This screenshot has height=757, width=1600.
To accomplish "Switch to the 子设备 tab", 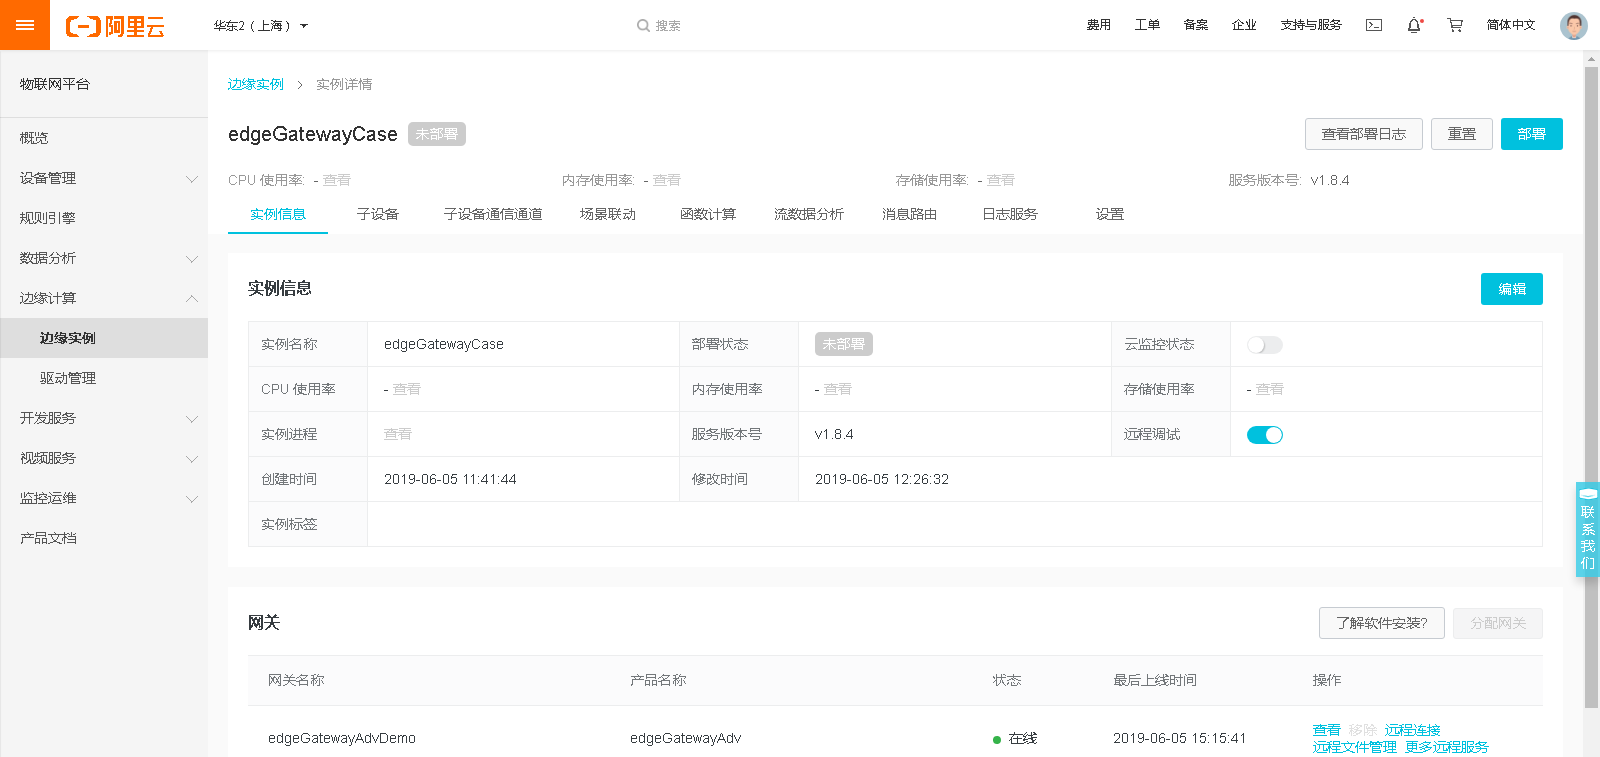I will click(x=378, y=214).
